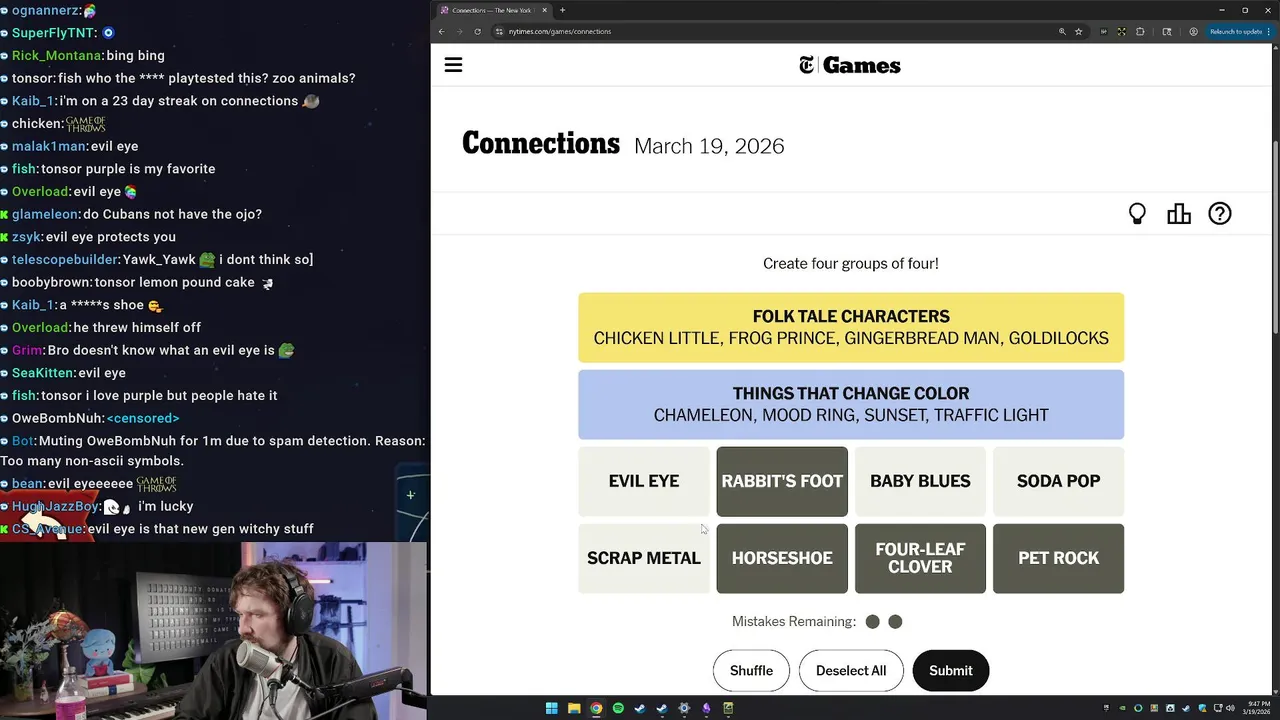The height and width of the screenshot is (720, 1280).
Task: Select the SCRAP METAL tile
Action: pyautogui.click(x=644, y=558)
